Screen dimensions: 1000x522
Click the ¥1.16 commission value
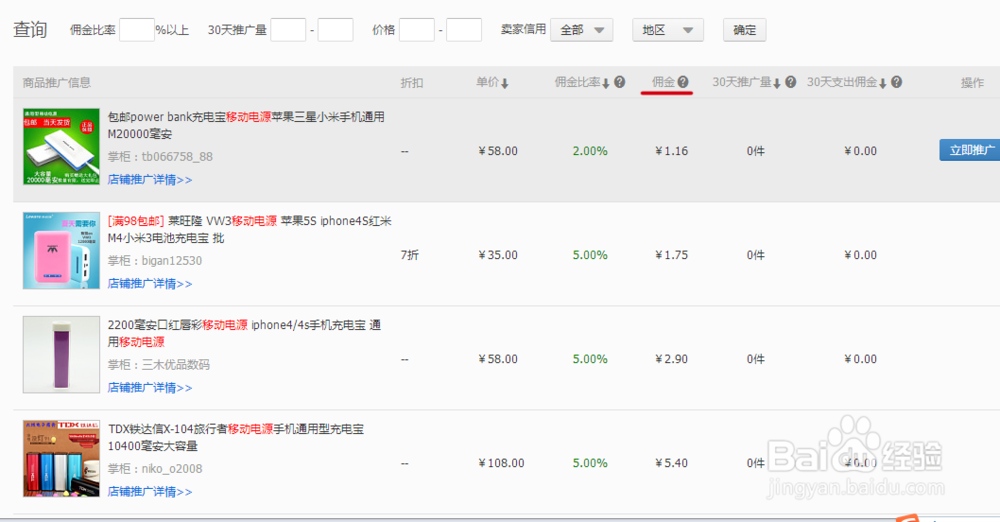[672, 151]
